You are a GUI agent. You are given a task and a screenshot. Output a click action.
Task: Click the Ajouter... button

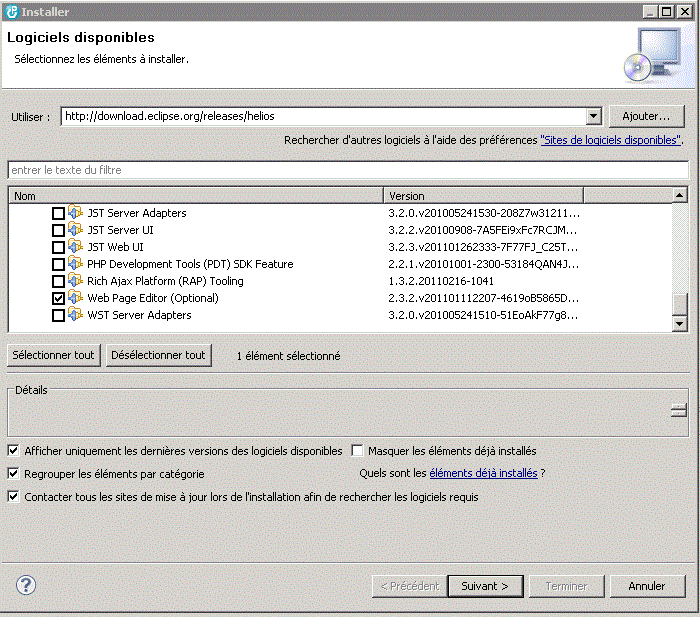646,117
